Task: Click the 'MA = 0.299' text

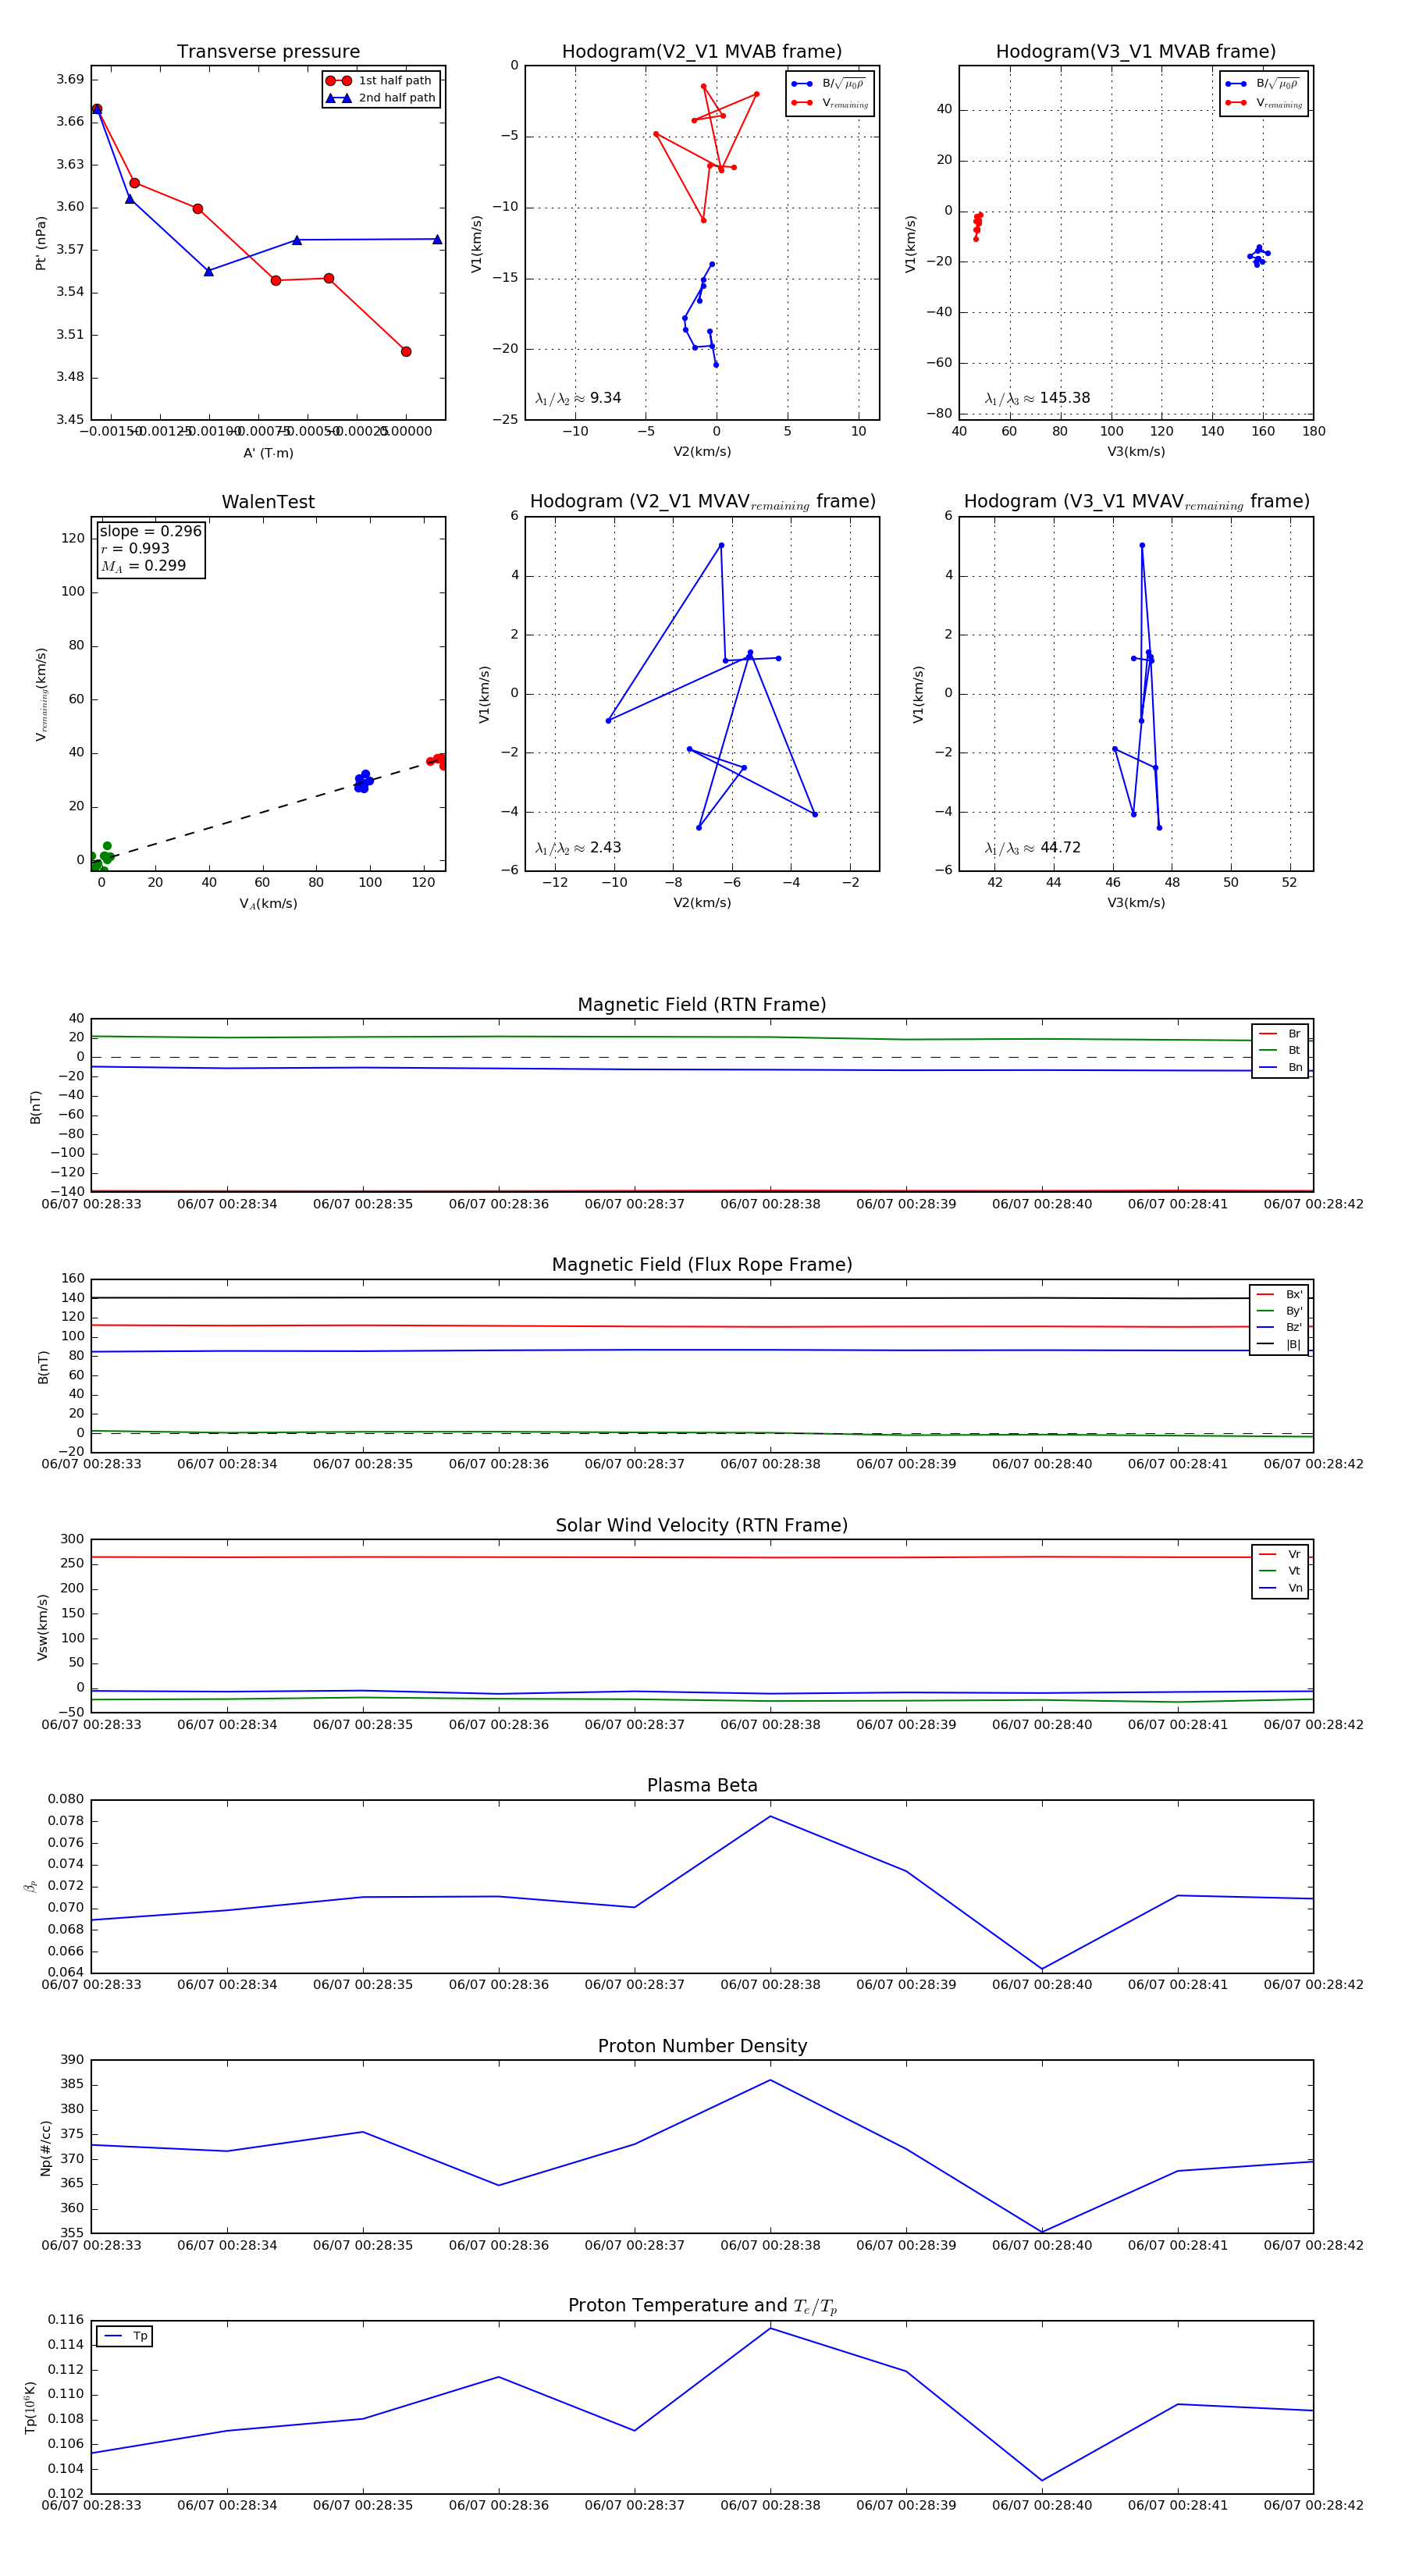Action: coord(143,566)
